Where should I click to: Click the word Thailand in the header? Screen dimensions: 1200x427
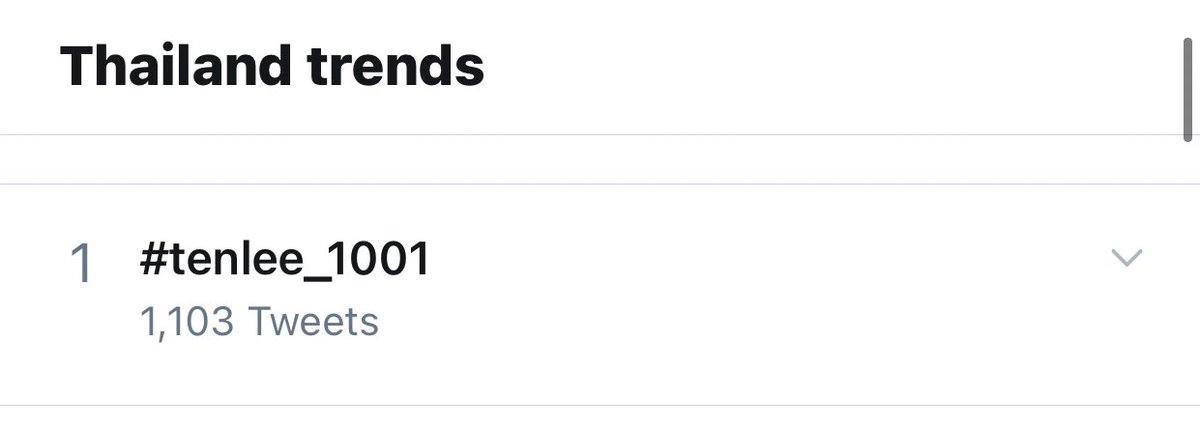pos(160,67)
